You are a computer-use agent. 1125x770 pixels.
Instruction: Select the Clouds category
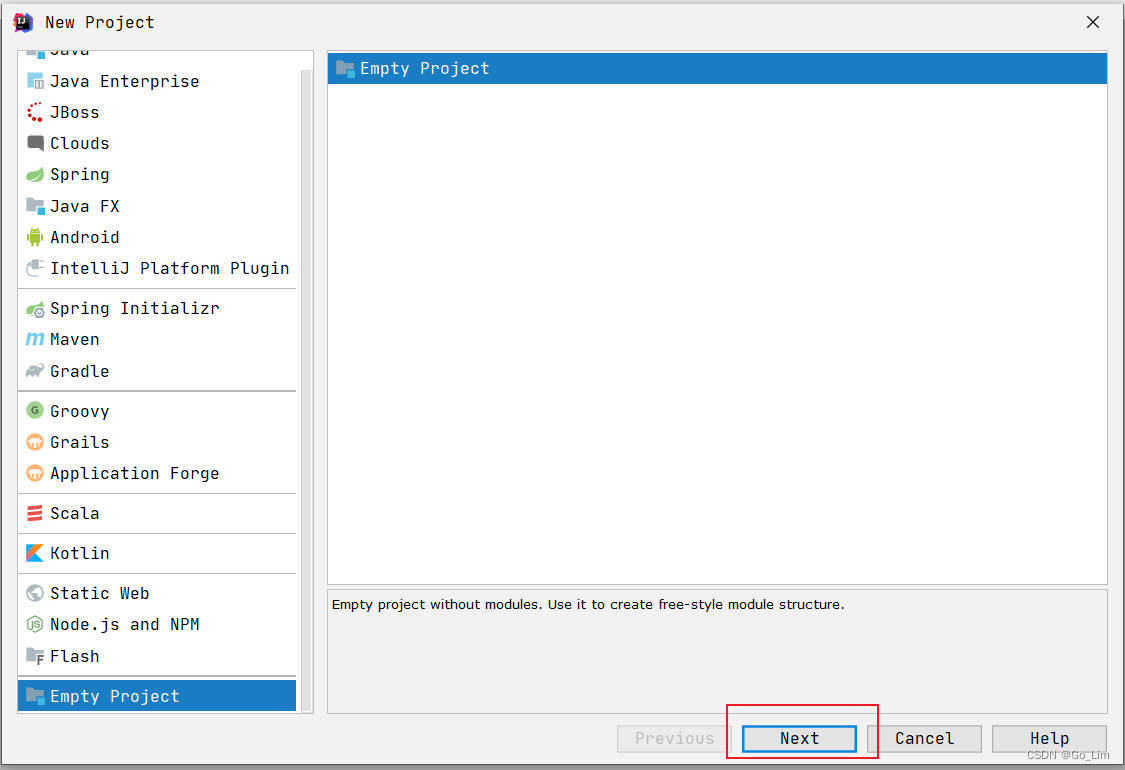point(156,144)
